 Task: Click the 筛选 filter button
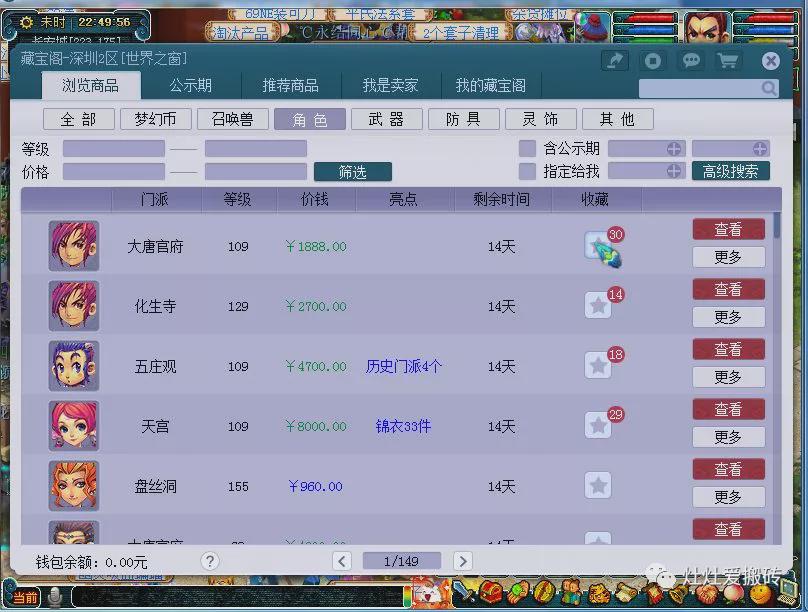(x=352, y=170)
